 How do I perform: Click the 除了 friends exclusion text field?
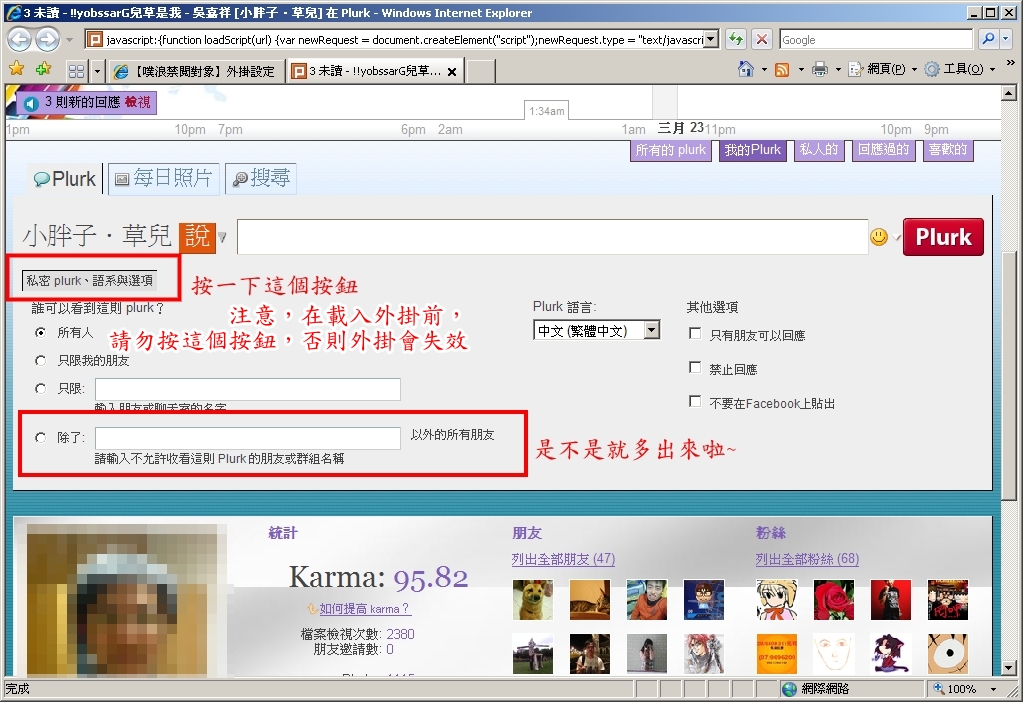tap(248, 438)
